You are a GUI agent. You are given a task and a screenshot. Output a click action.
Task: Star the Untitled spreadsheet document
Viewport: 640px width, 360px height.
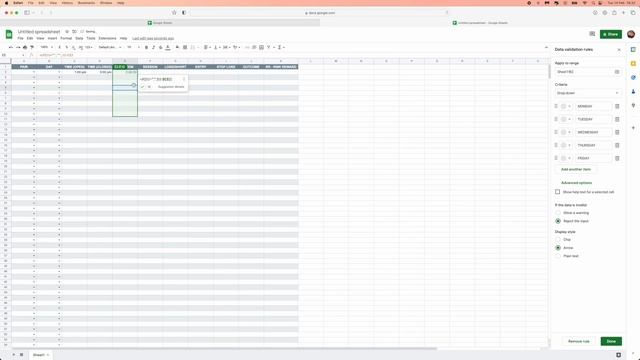tap(67, 31)
